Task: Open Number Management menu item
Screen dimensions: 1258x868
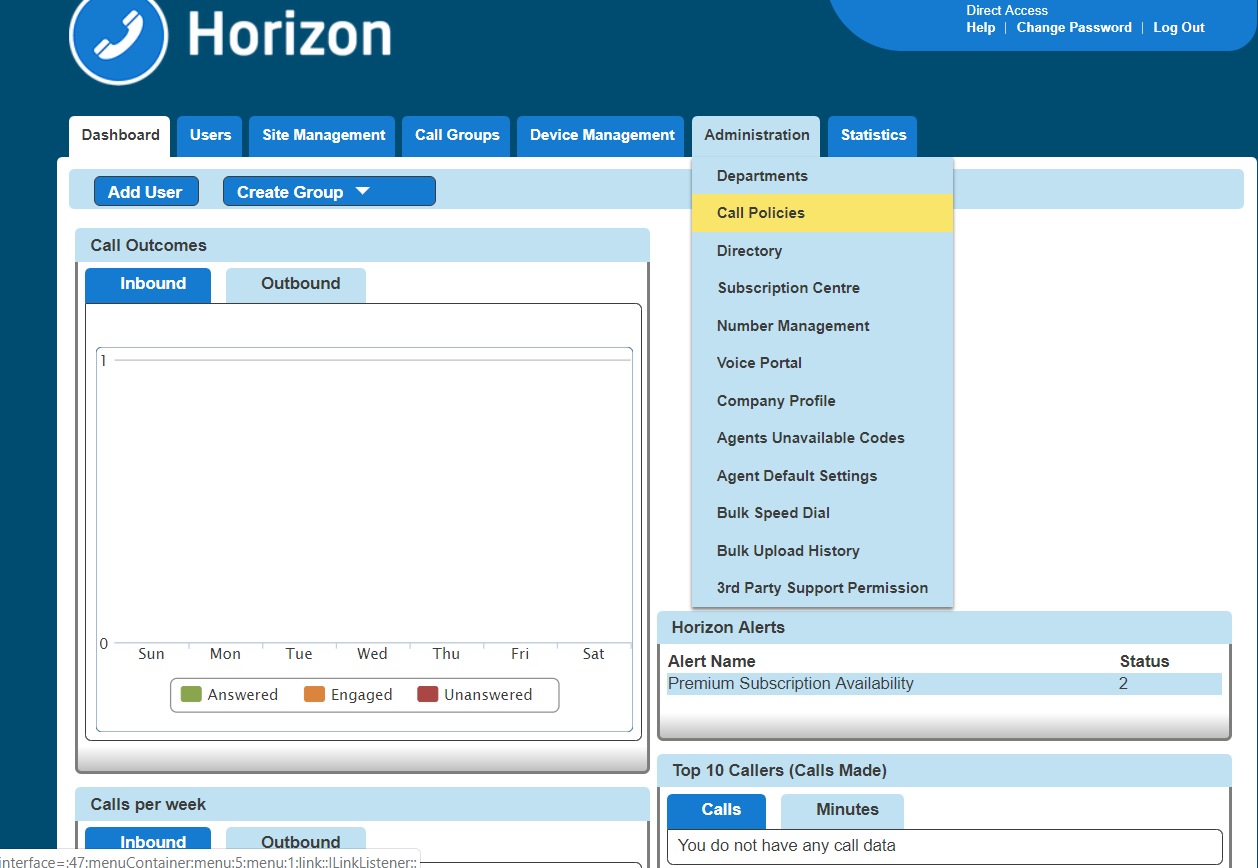Action: coord(822,326)
